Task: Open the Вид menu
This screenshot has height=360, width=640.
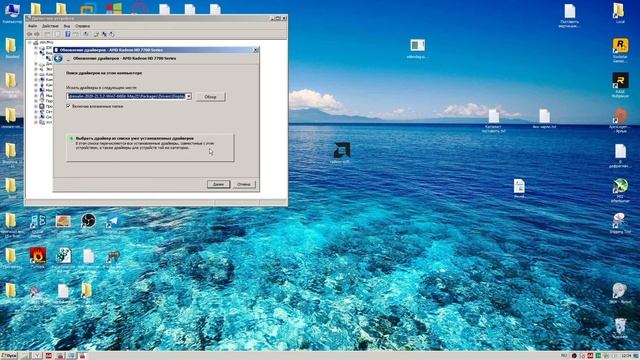Action: click(x=67, y=26)
